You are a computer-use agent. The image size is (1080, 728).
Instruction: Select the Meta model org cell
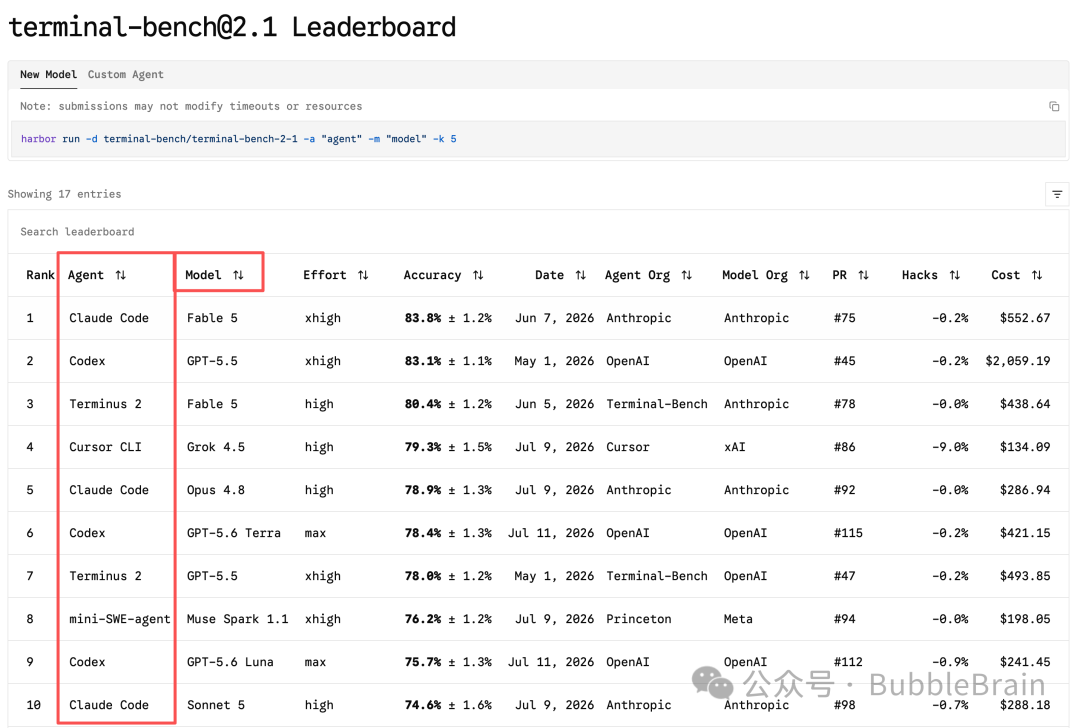point(738,619)
